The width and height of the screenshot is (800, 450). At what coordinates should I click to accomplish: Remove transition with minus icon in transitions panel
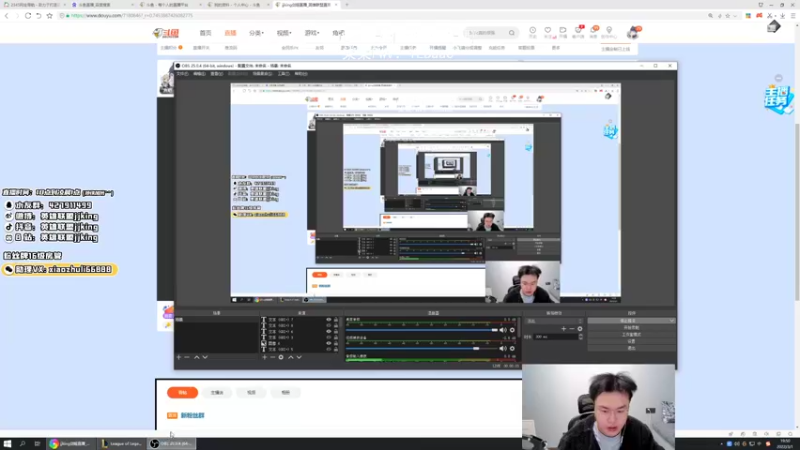coord(572,329)
